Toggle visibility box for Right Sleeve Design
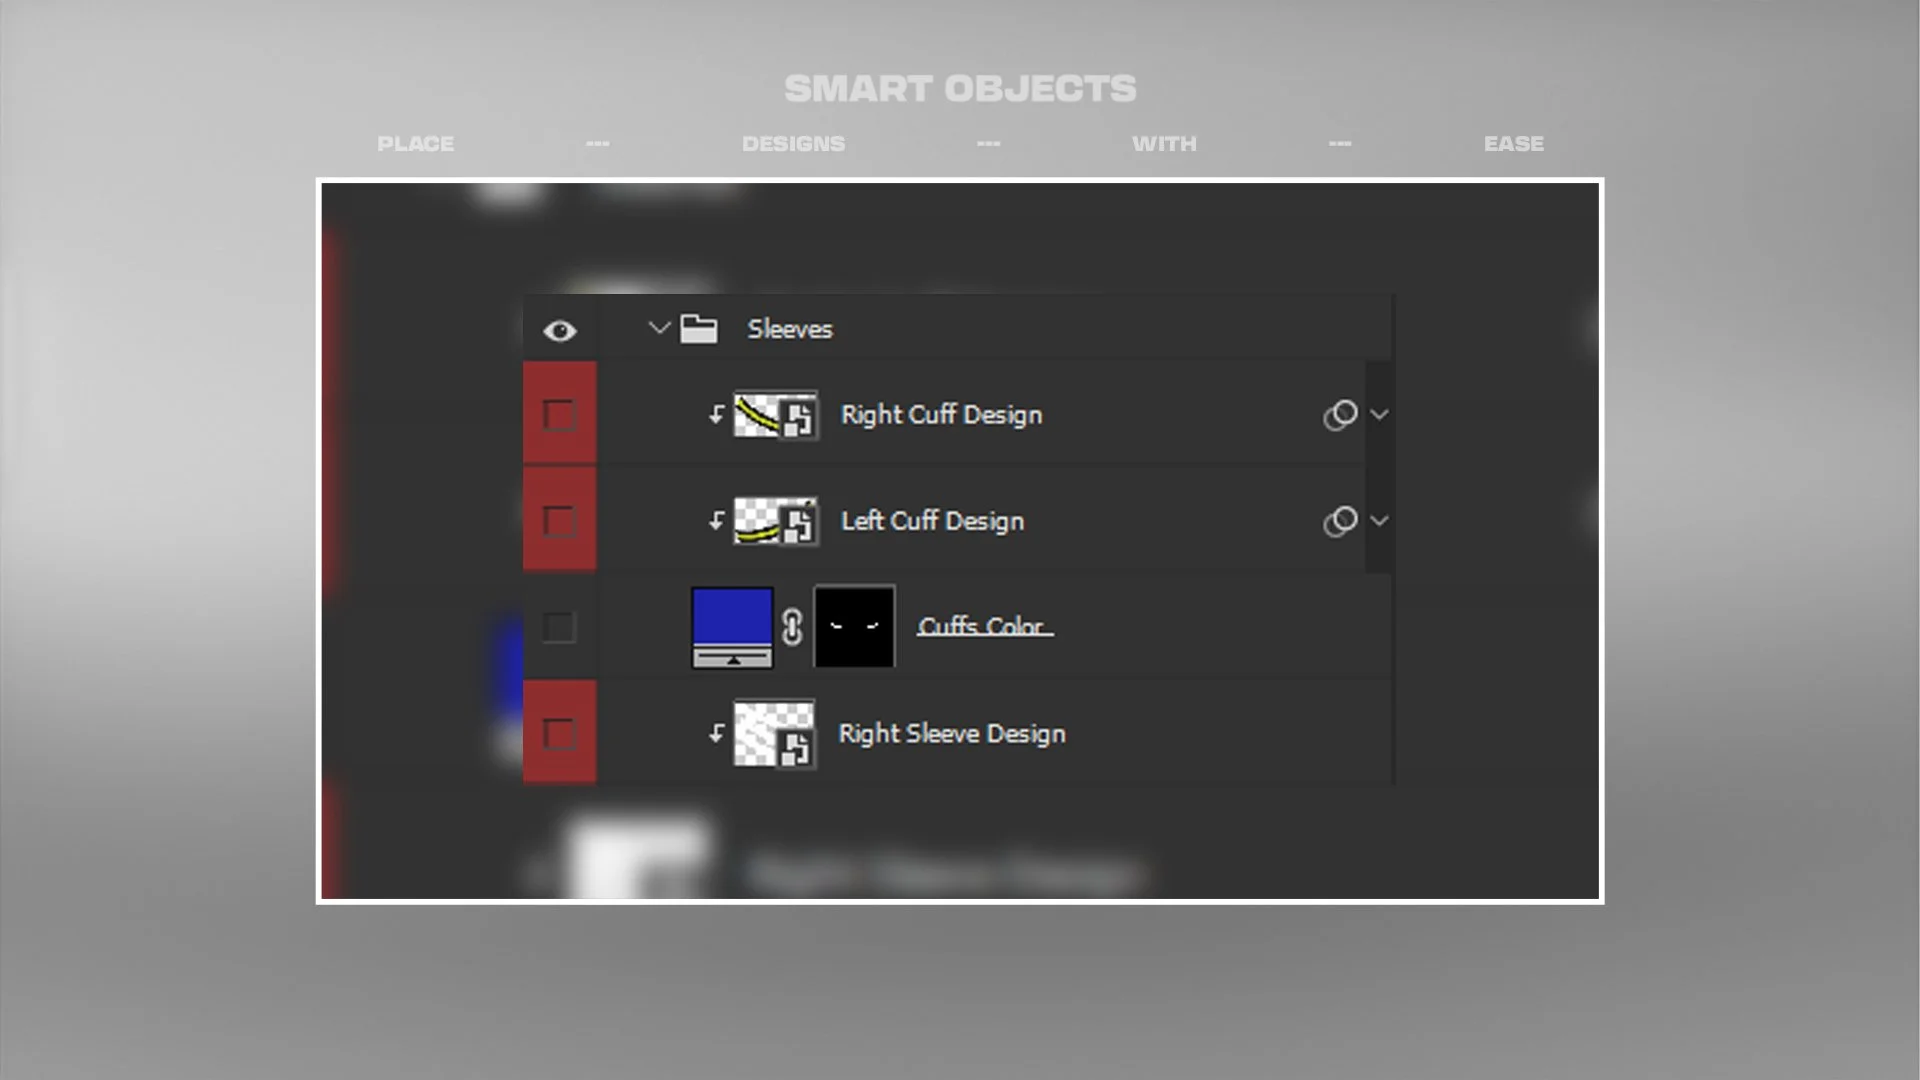 559,734
